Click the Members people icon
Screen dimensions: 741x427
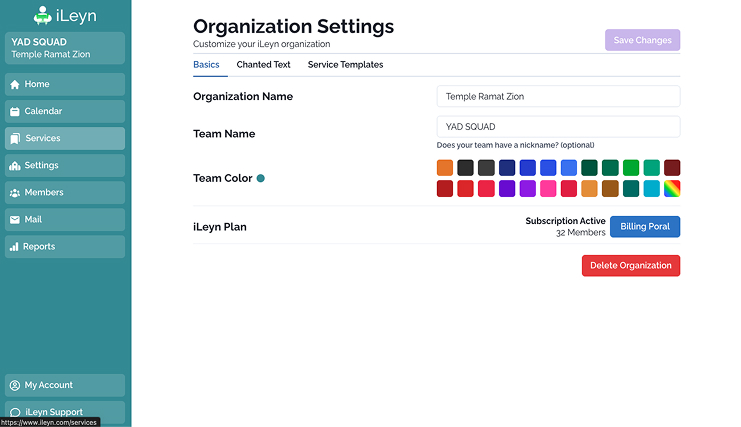click(x=15, y=193)
